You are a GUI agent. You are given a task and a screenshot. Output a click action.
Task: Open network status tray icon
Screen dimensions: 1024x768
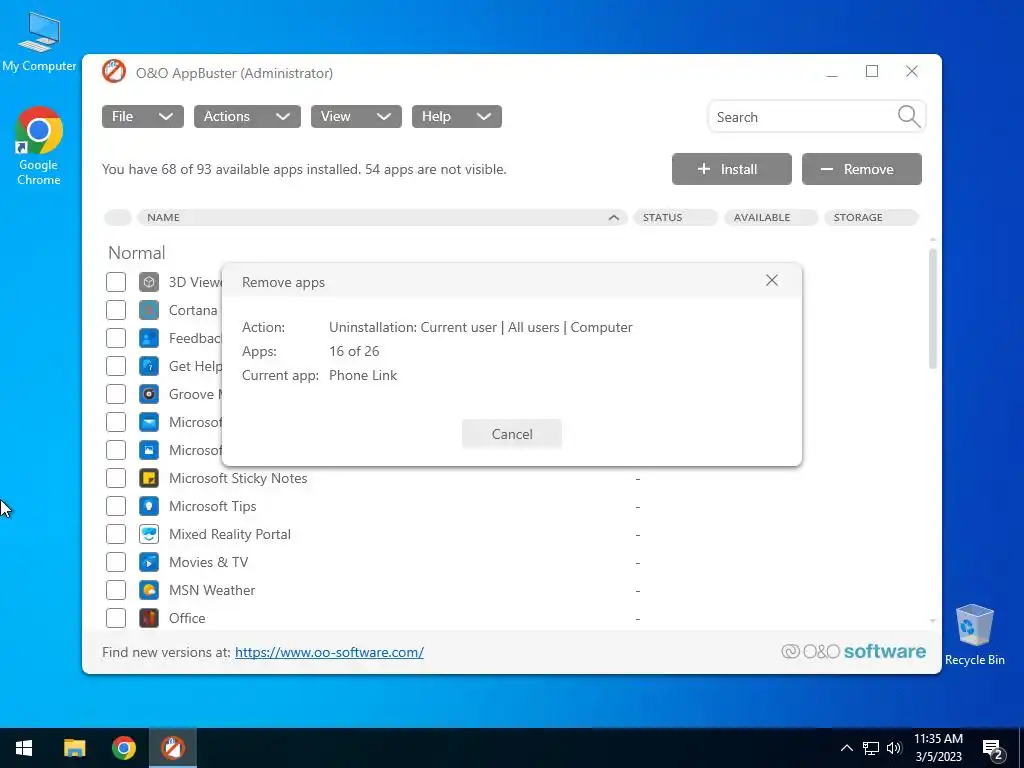point(871,748)
